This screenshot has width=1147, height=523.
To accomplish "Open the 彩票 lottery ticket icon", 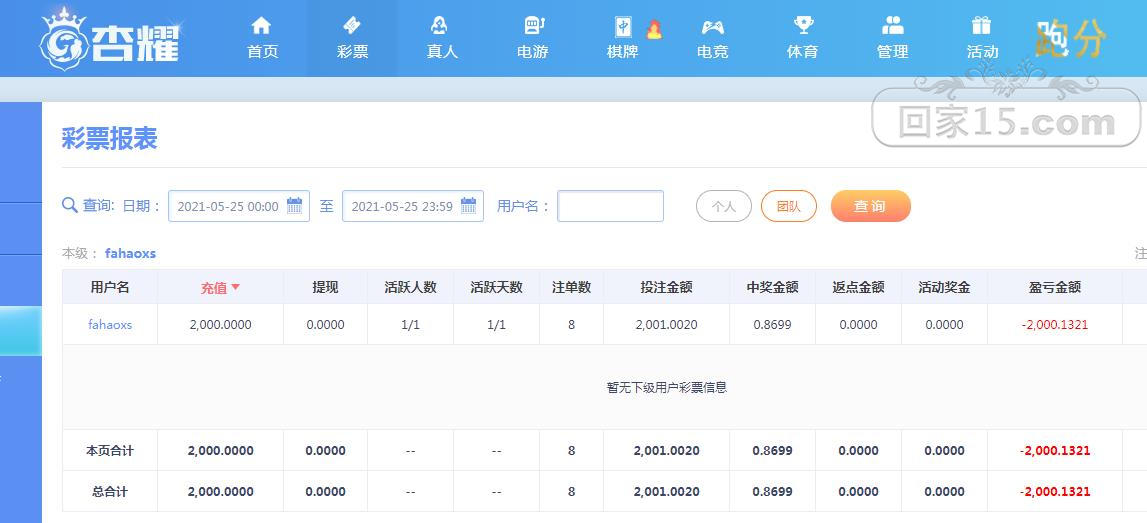I will point(352,26).
